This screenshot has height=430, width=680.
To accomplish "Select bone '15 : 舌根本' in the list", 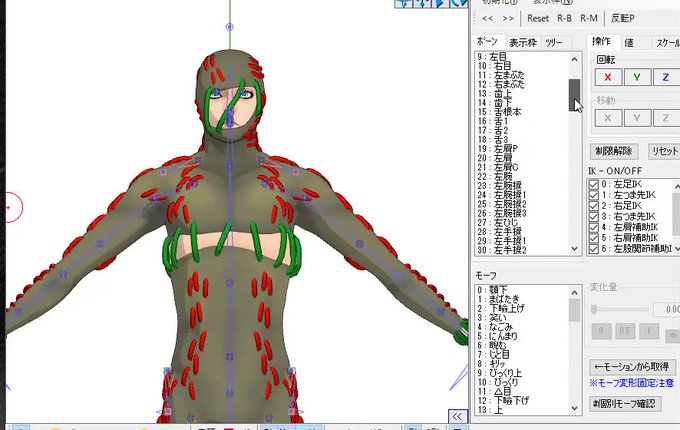I will click(x=499, y=112).
